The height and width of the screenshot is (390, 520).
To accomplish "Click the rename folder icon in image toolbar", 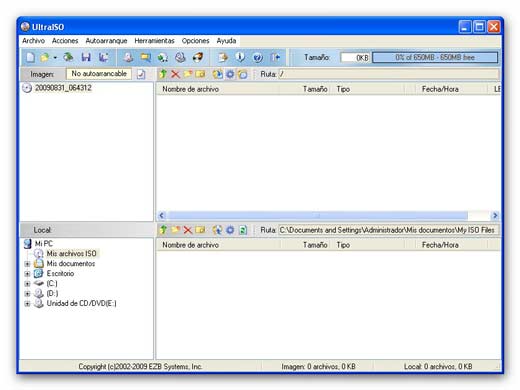I will (200, 74).
